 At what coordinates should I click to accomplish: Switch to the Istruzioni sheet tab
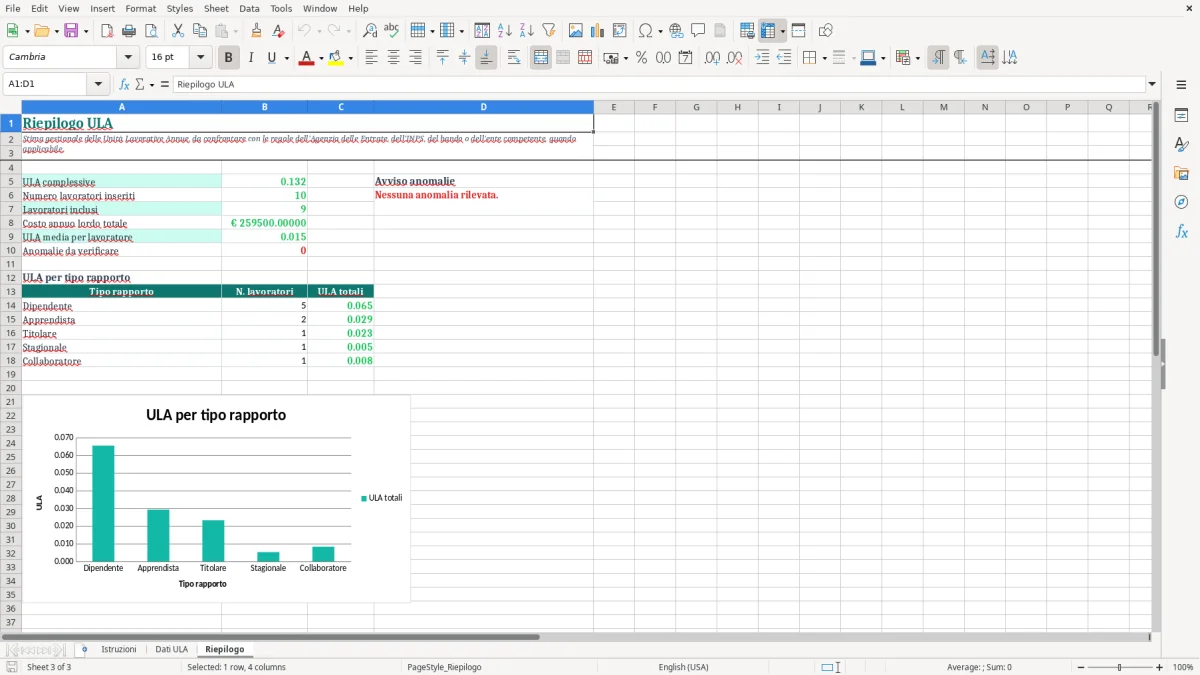click(x=119, y=649)
